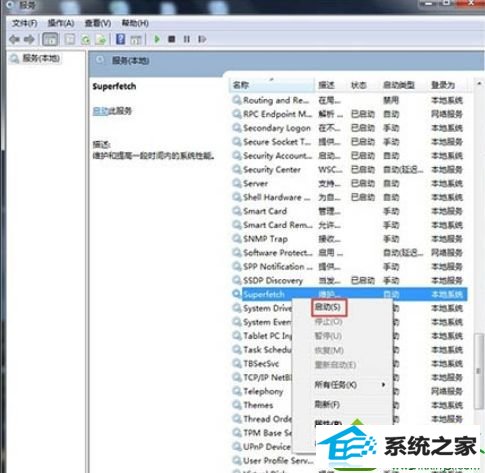Click the services list vertical scrollbar thumb
485x473 pixels.
click(479, 371)
